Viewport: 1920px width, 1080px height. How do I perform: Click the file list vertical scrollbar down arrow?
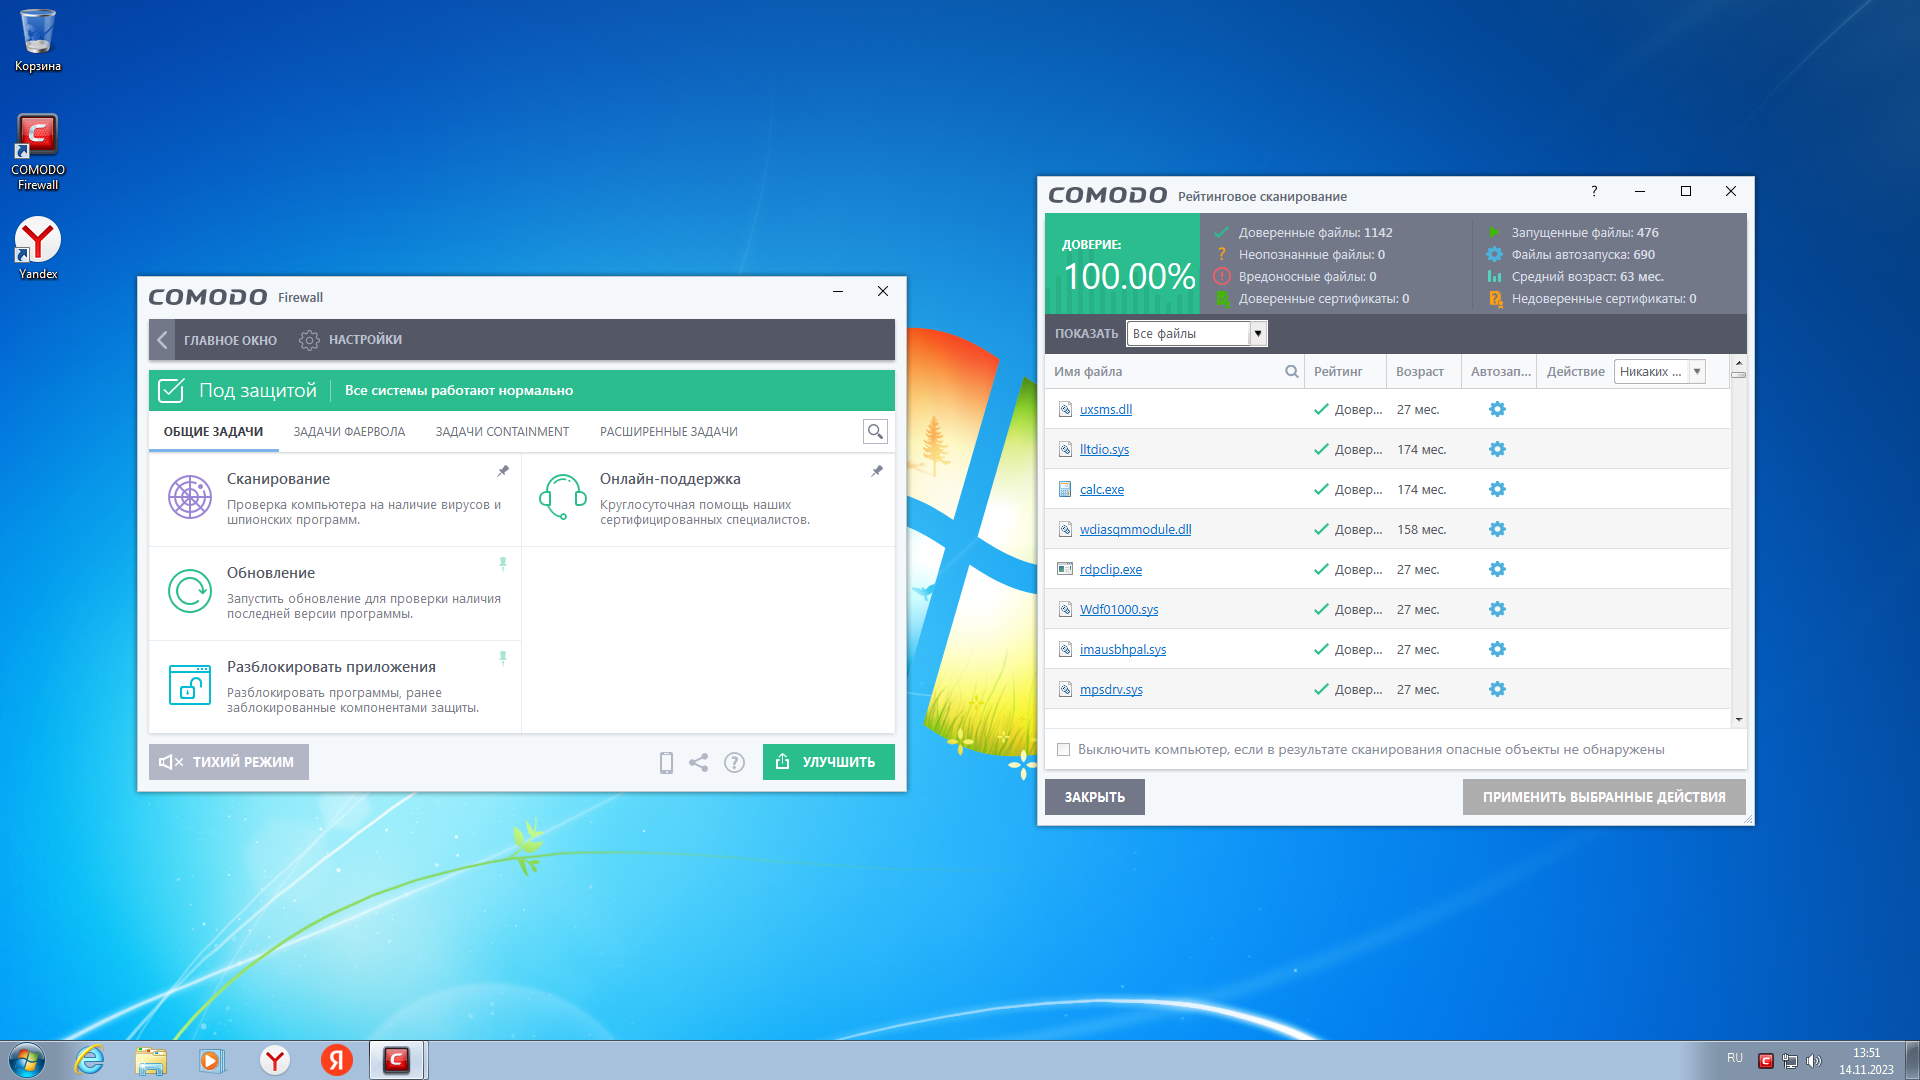pyautogui.click(x=1739, y=719)
